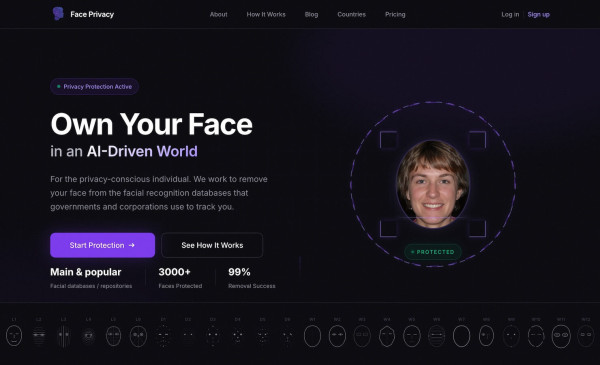Click the Start Protection button

tap(103, 245)
